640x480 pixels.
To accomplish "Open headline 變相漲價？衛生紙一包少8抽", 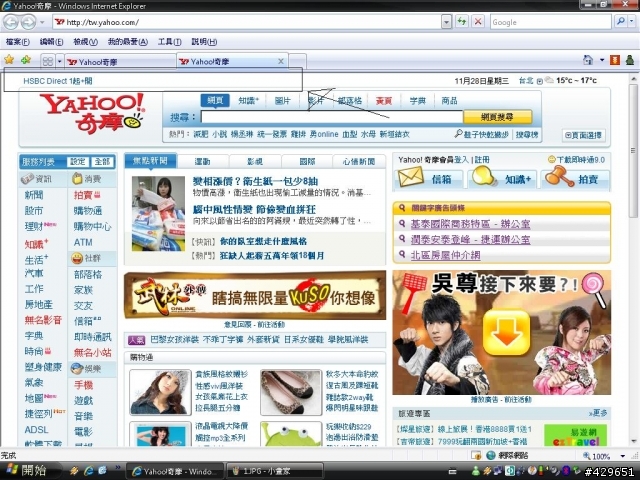I will [x=256, y=181].
